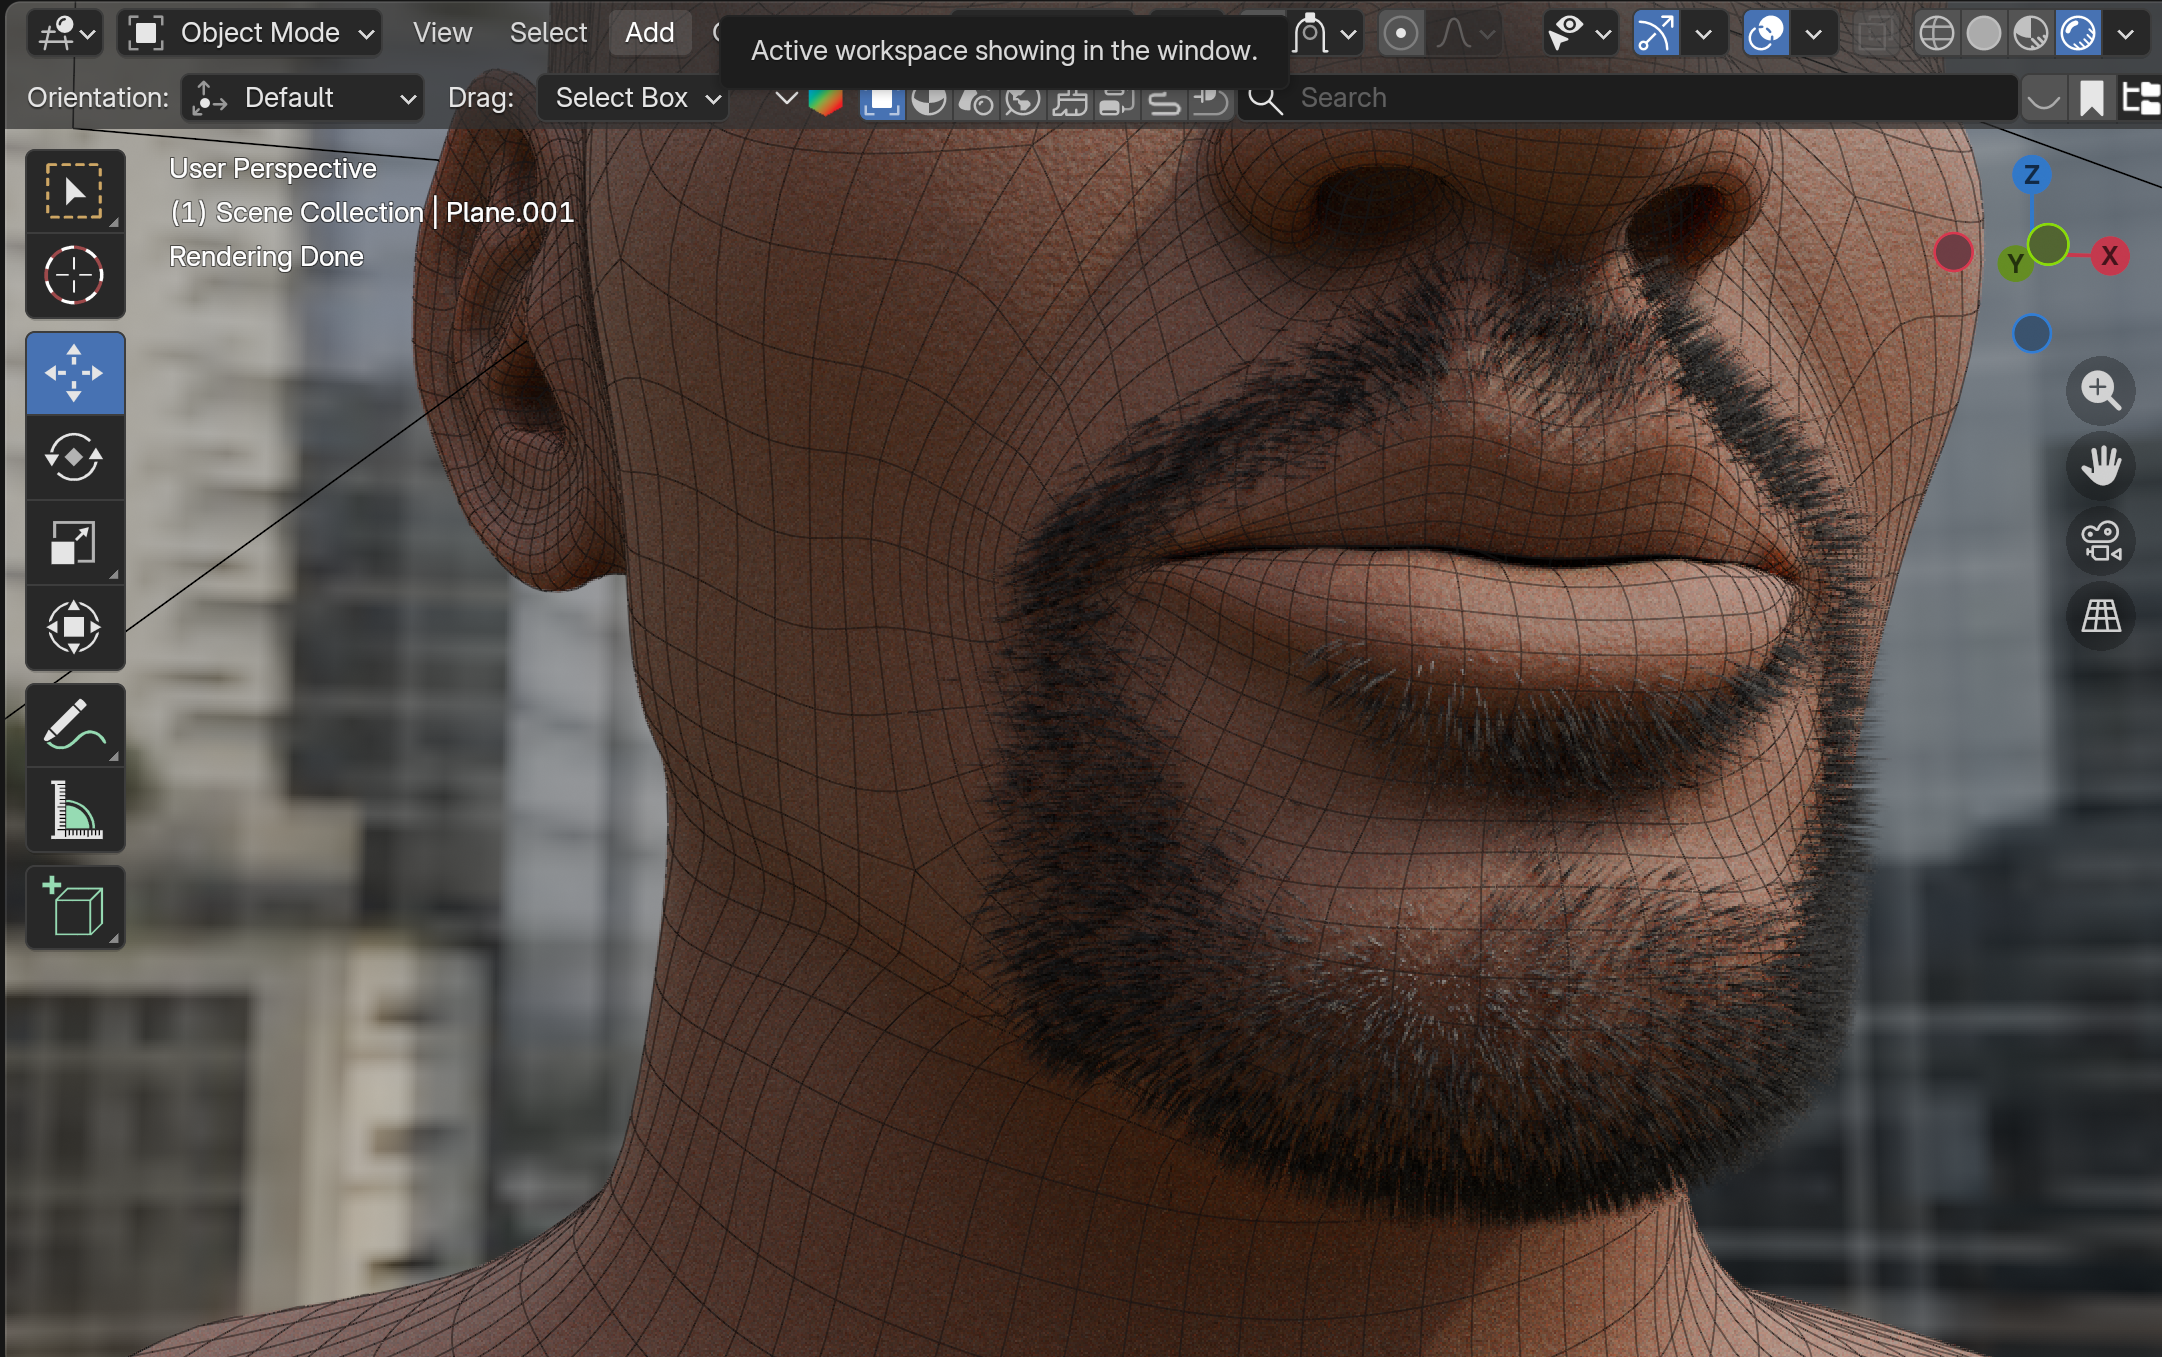This screenshot has width=2162, height=1357.
Task: Toggle proportional editing button
Action: [1401, 33]
